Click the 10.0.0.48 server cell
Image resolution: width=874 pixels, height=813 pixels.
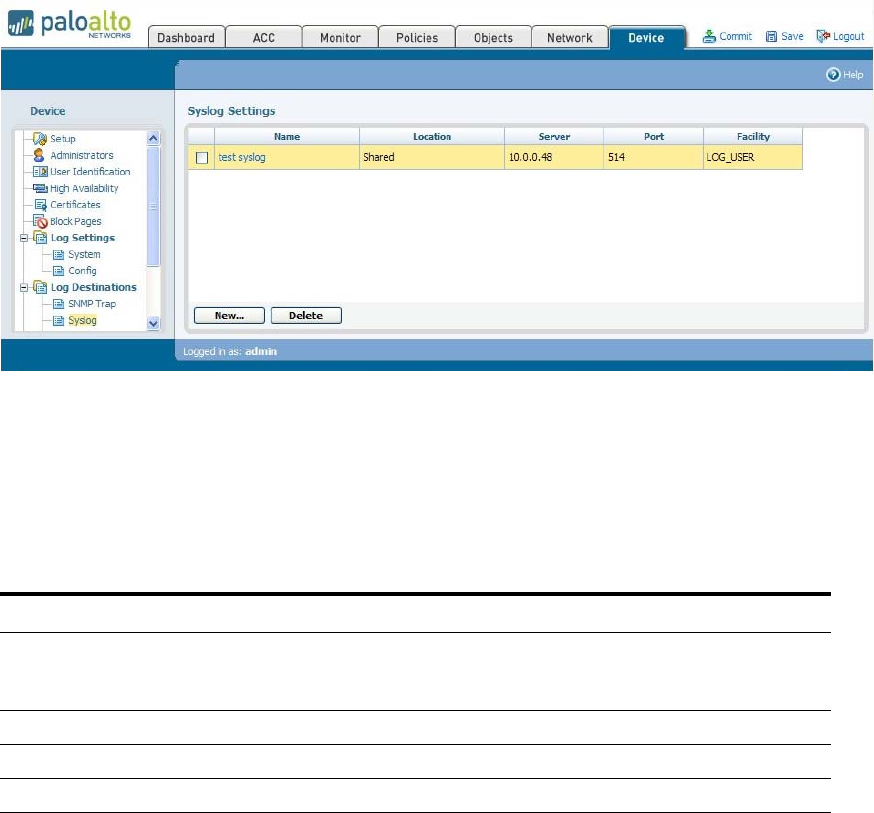click(x=554, y=157)
